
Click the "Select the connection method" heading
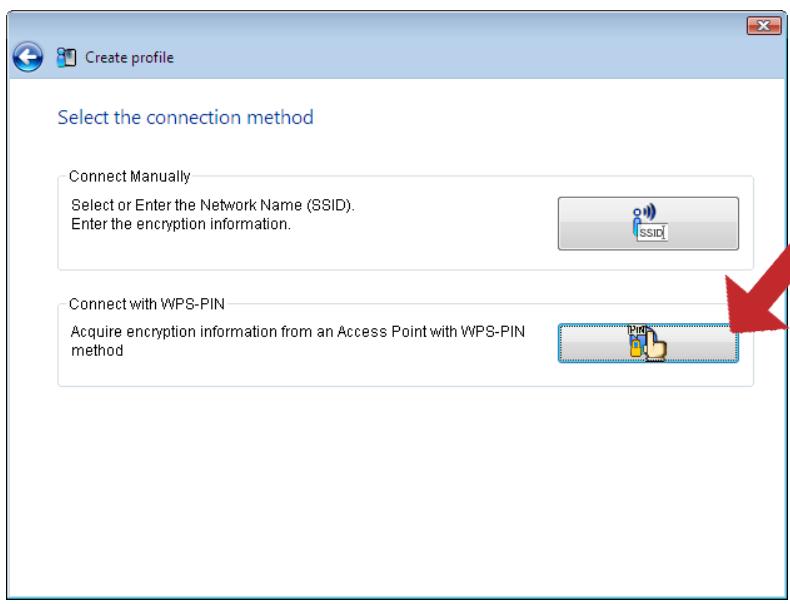click(x=185, y=117)
